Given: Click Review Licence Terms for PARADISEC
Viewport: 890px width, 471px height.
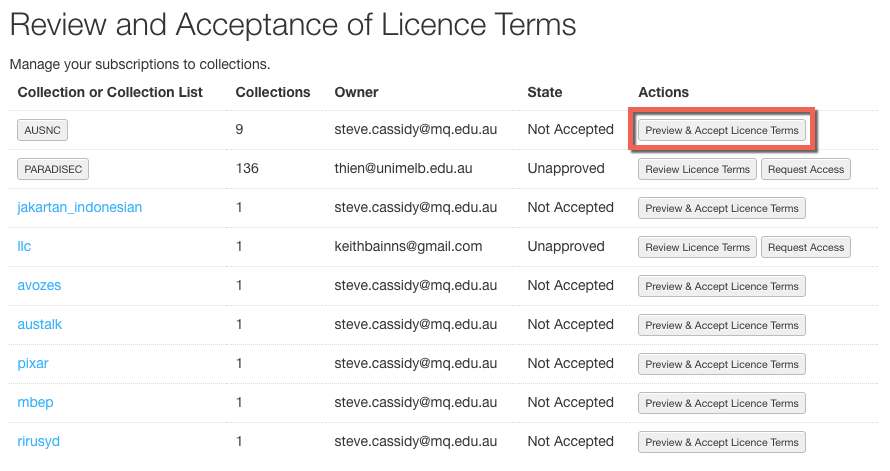Looking at the screenshot, I should pos(697,169).
